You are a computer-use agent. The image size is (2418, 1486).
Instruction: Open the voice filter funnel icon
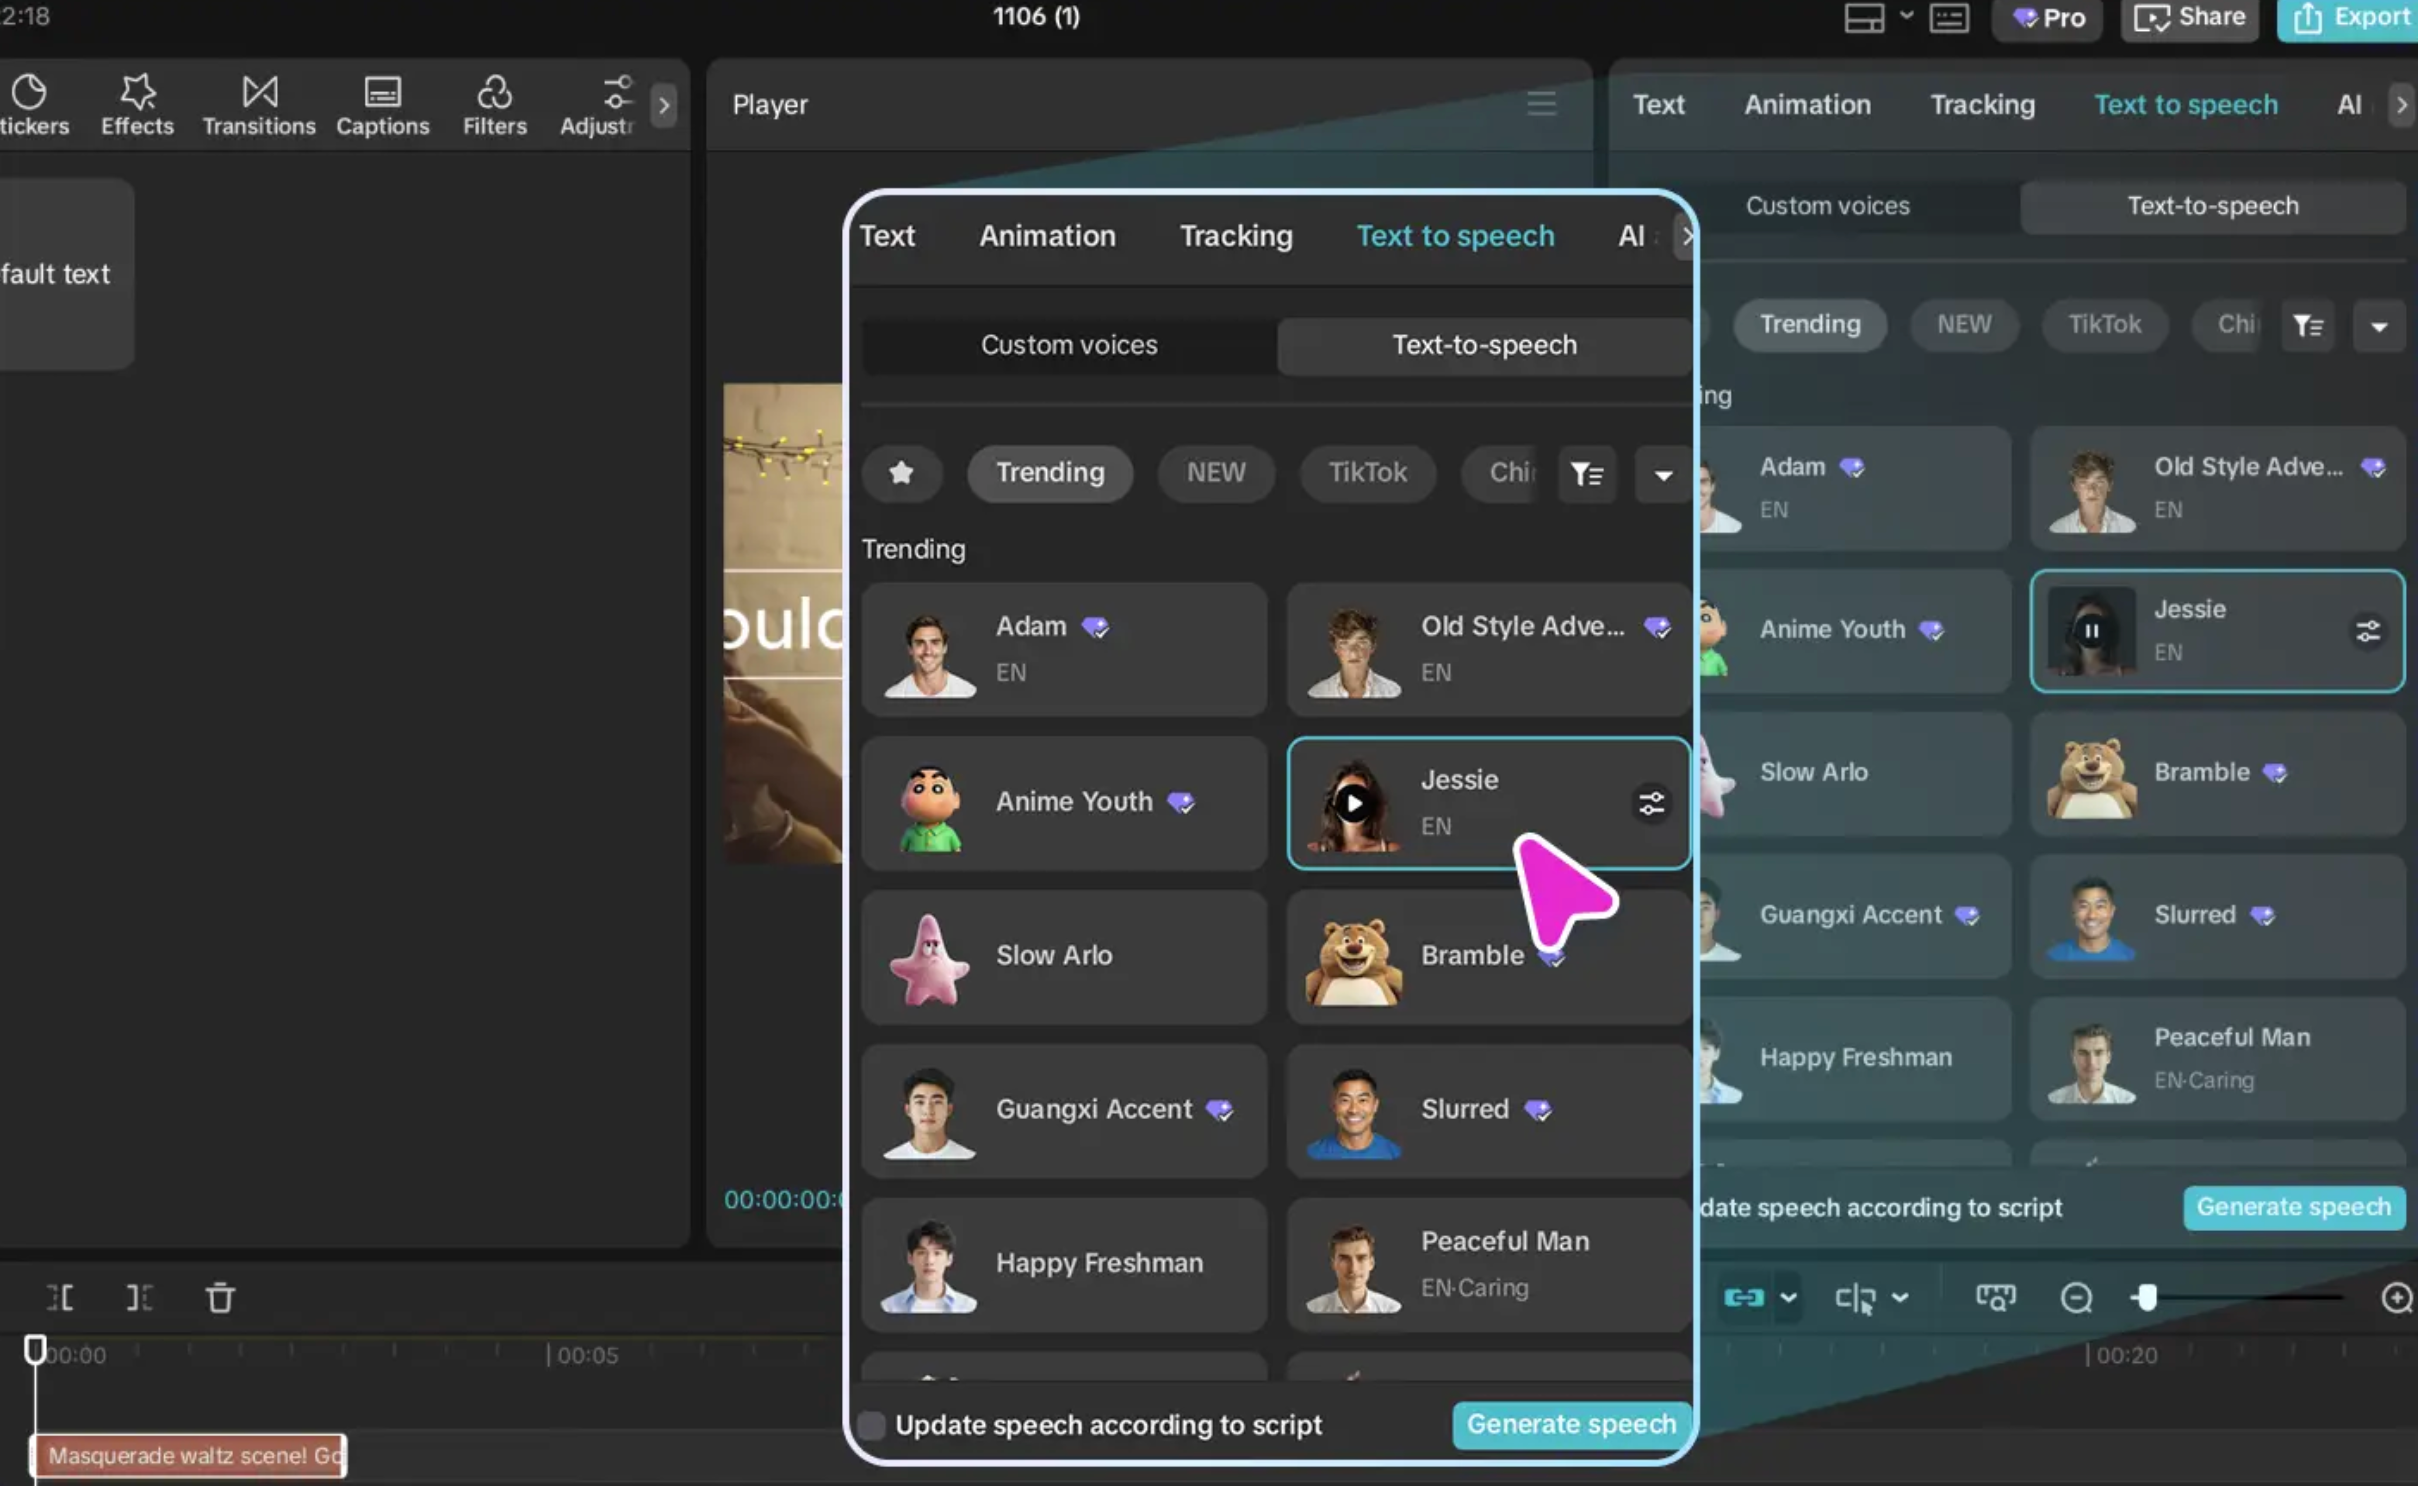tap(1587, 473)
